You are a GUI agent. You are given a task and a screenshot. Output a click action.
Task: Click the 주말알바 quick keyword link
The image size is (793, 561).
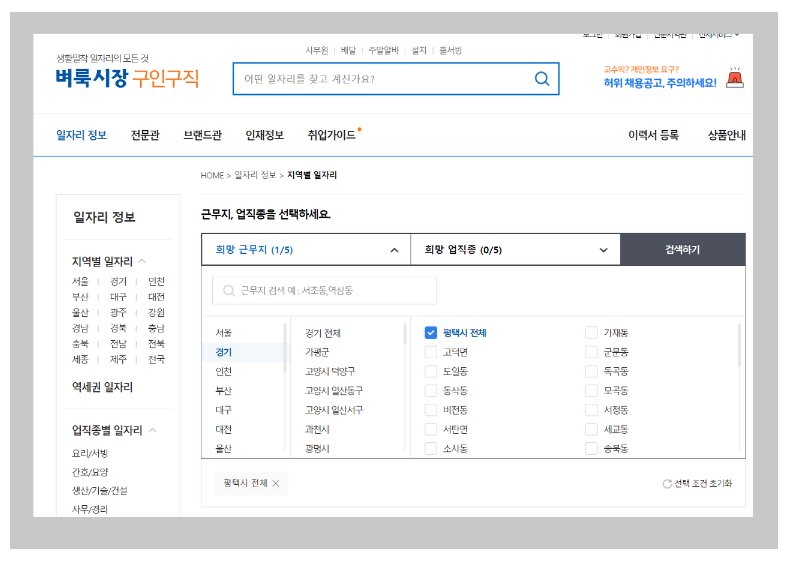pos(383,51)
